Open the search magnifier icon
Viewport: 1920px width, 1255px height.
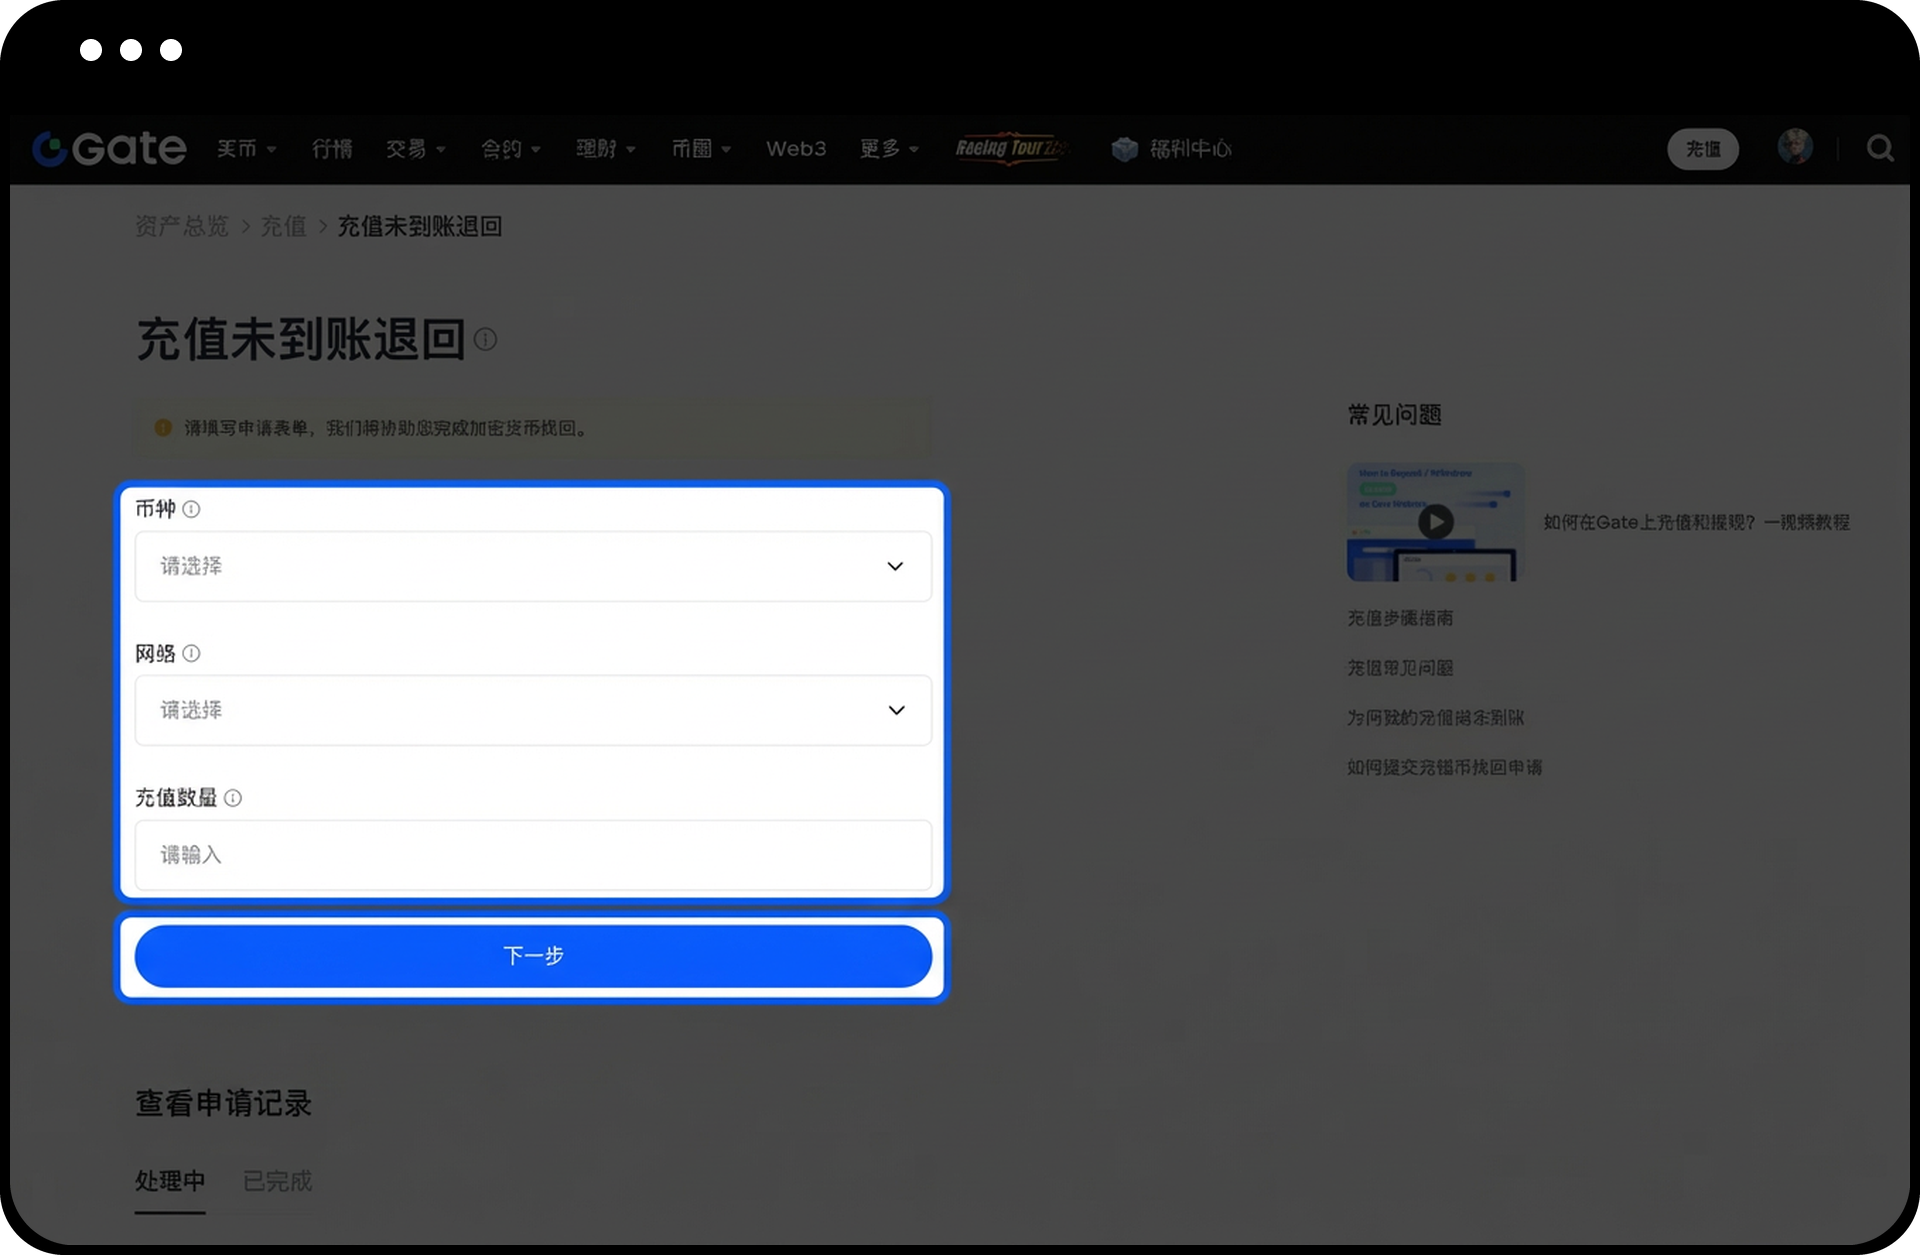(1880, 149)
